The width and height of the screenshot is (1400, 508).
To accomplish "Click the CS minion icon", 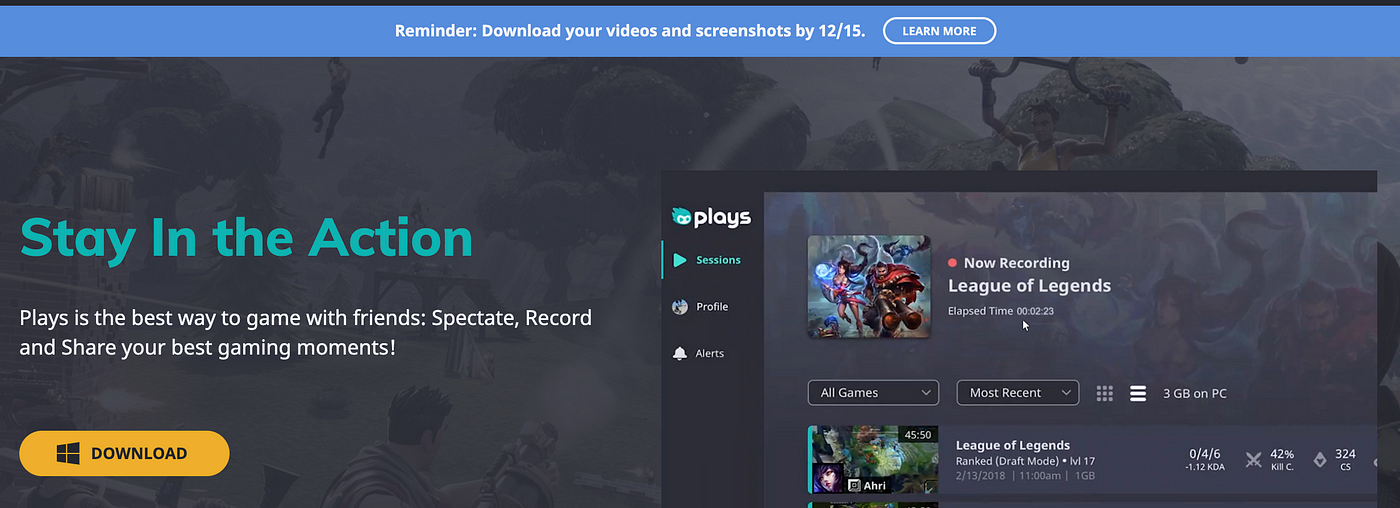I will (x=1319, y=460).
